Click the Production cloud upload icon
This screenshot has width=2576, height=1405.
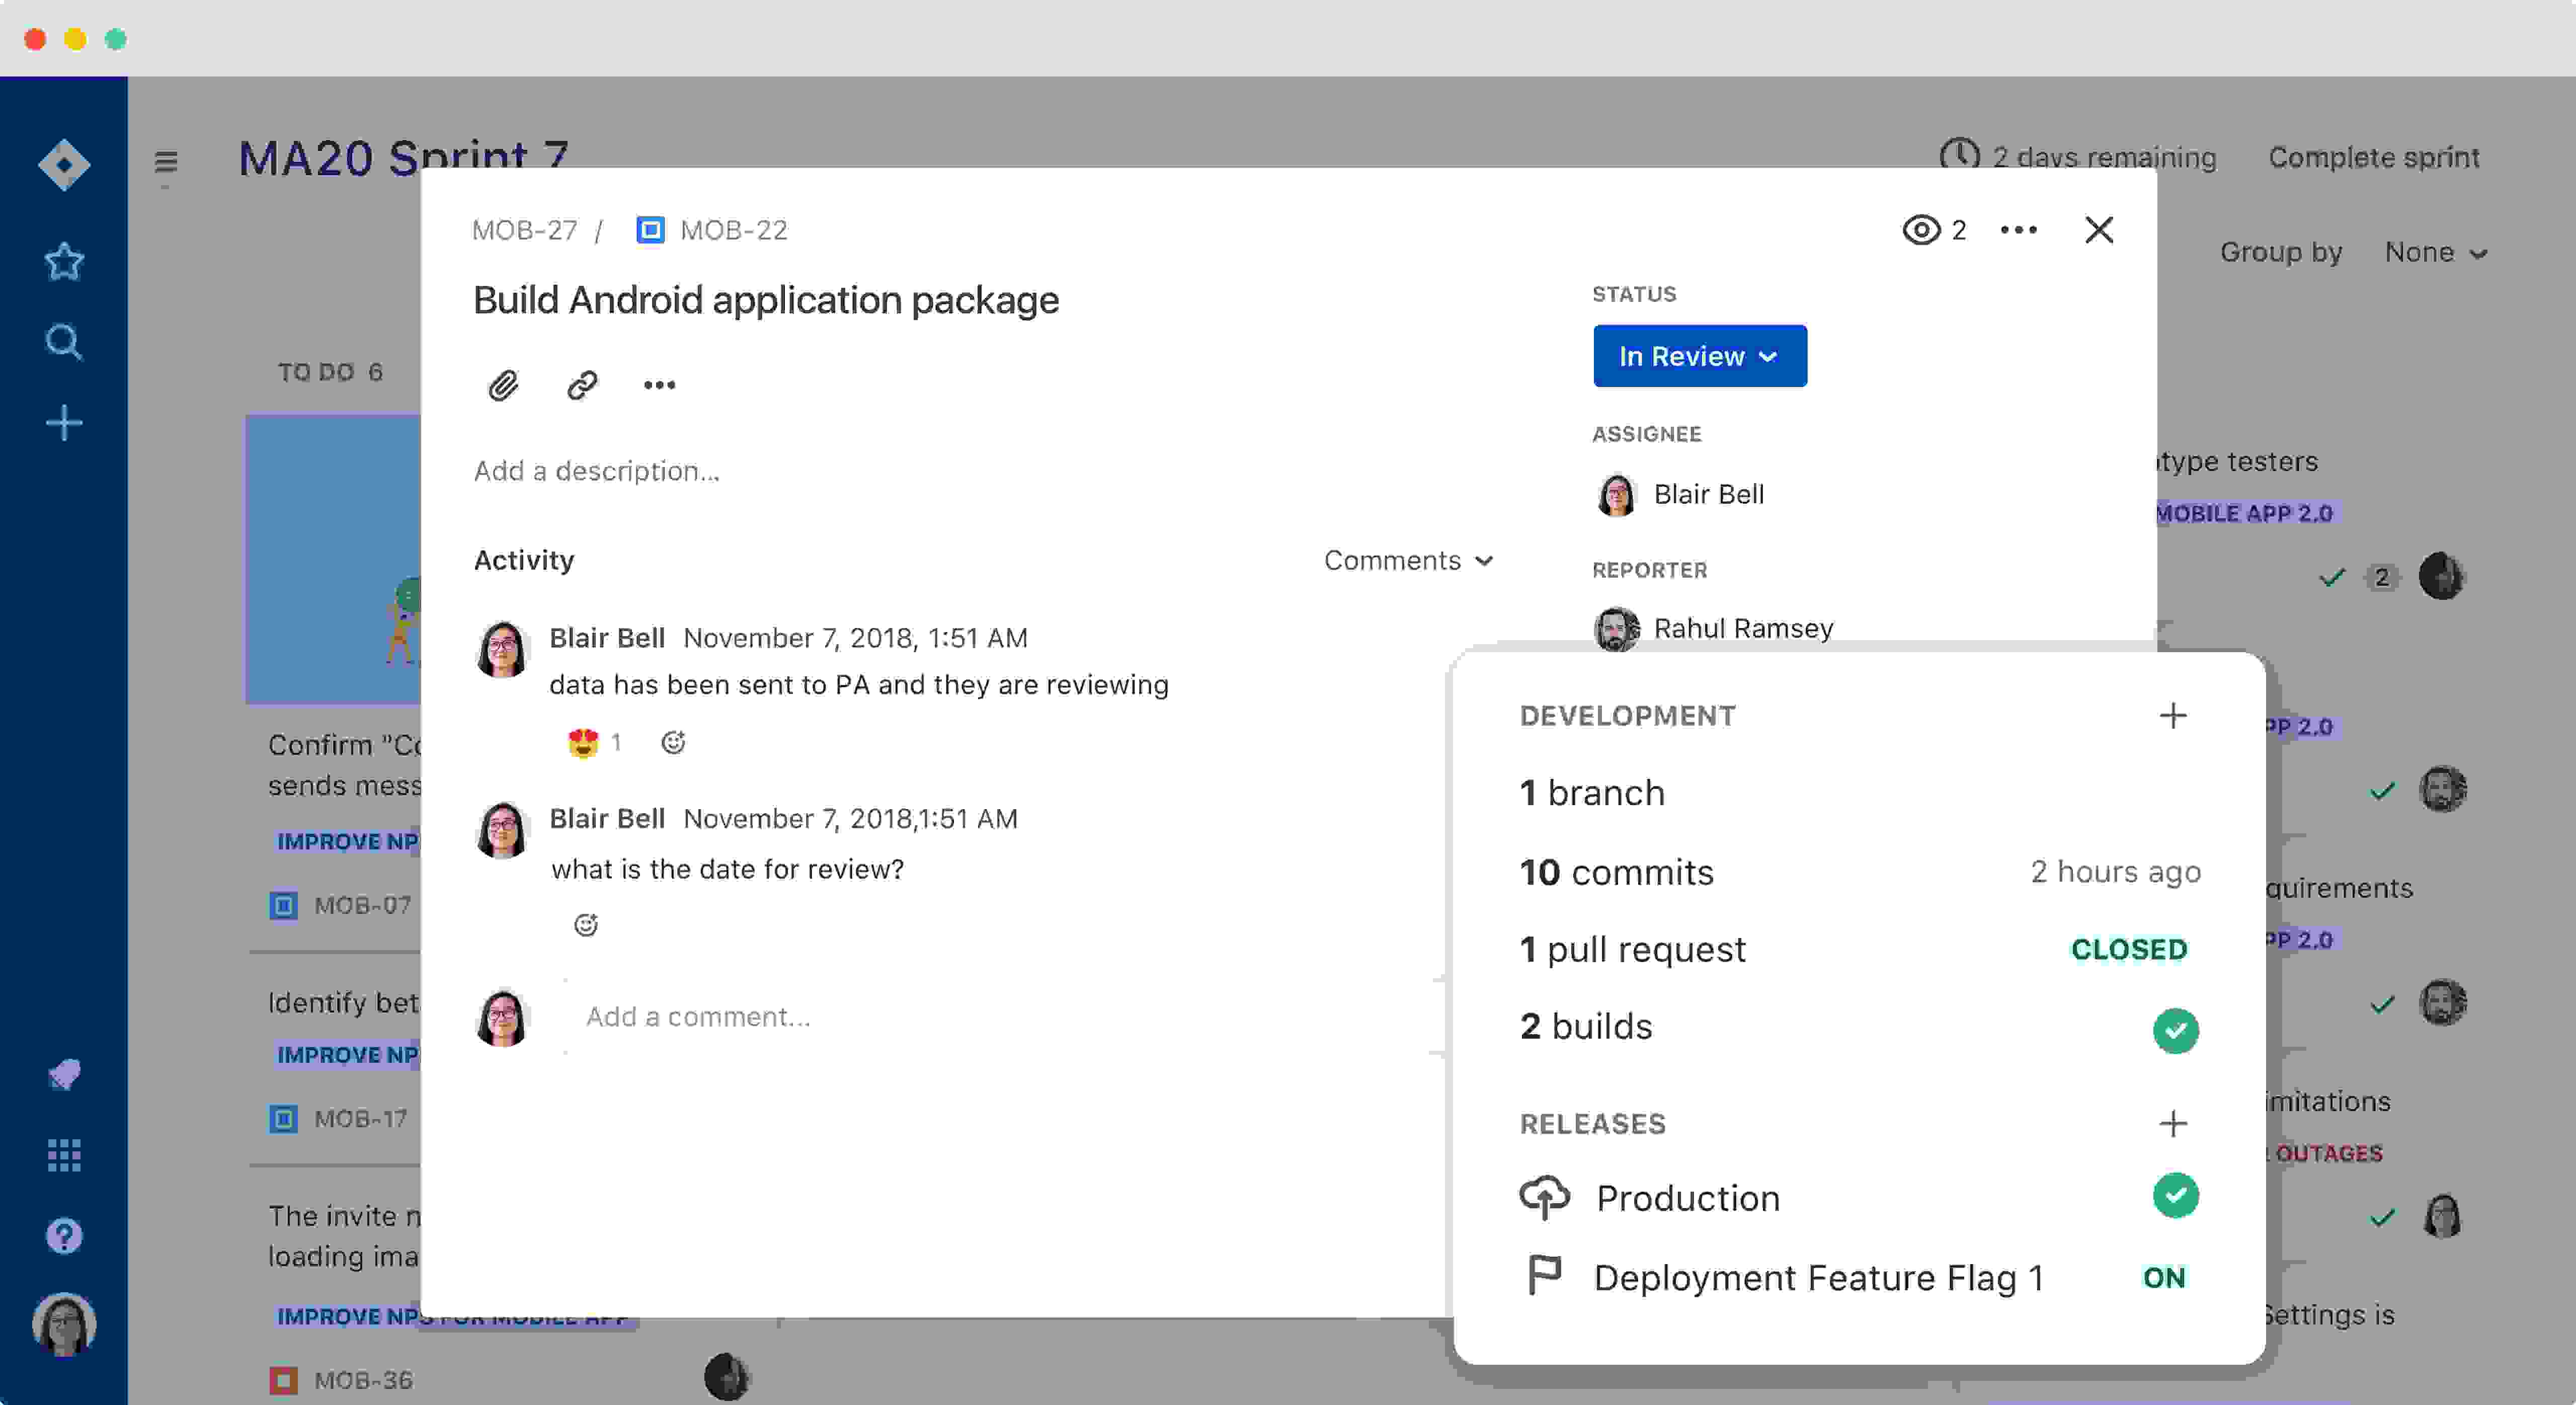click(1544, 1197)
